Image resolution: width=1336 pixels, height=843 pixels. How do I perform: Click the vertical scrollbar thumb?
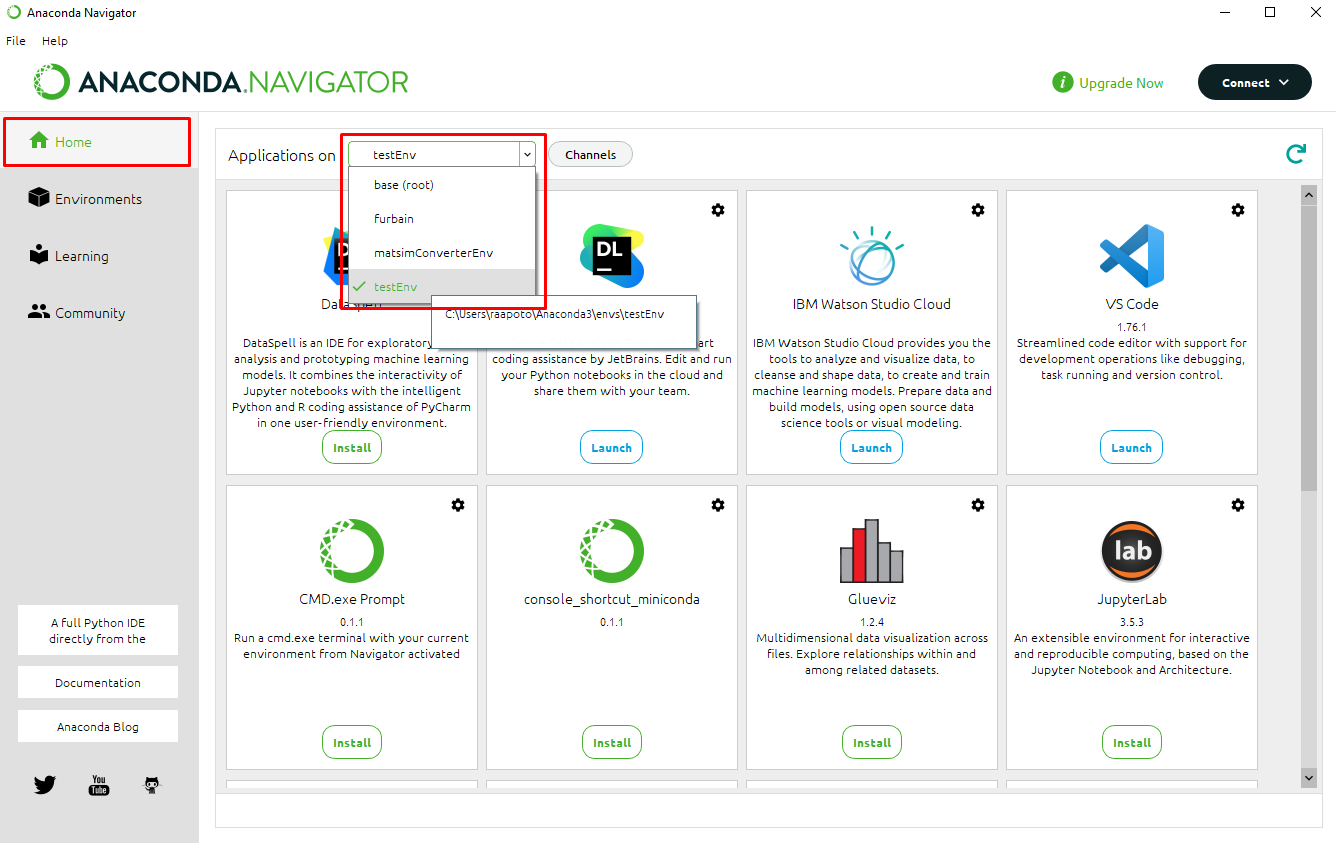(1309, 347)
